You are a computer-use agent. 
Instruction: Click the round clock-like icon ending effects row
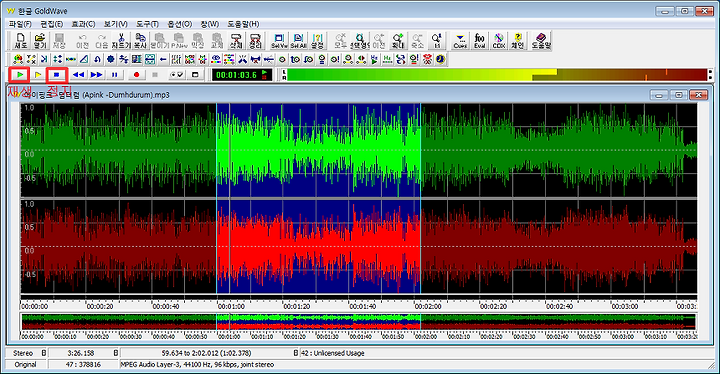[x=441, y=59]
